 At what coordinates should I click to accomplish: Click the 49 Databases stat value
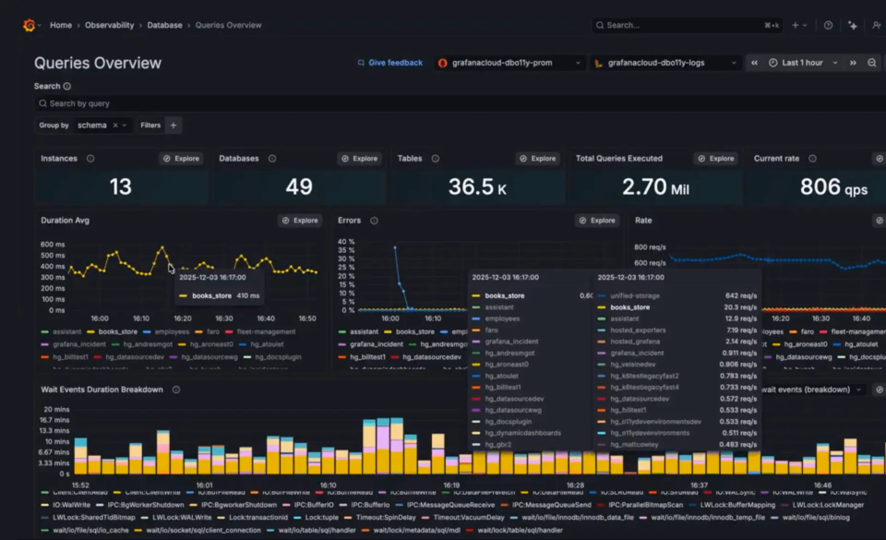click(x=299, y=187)
